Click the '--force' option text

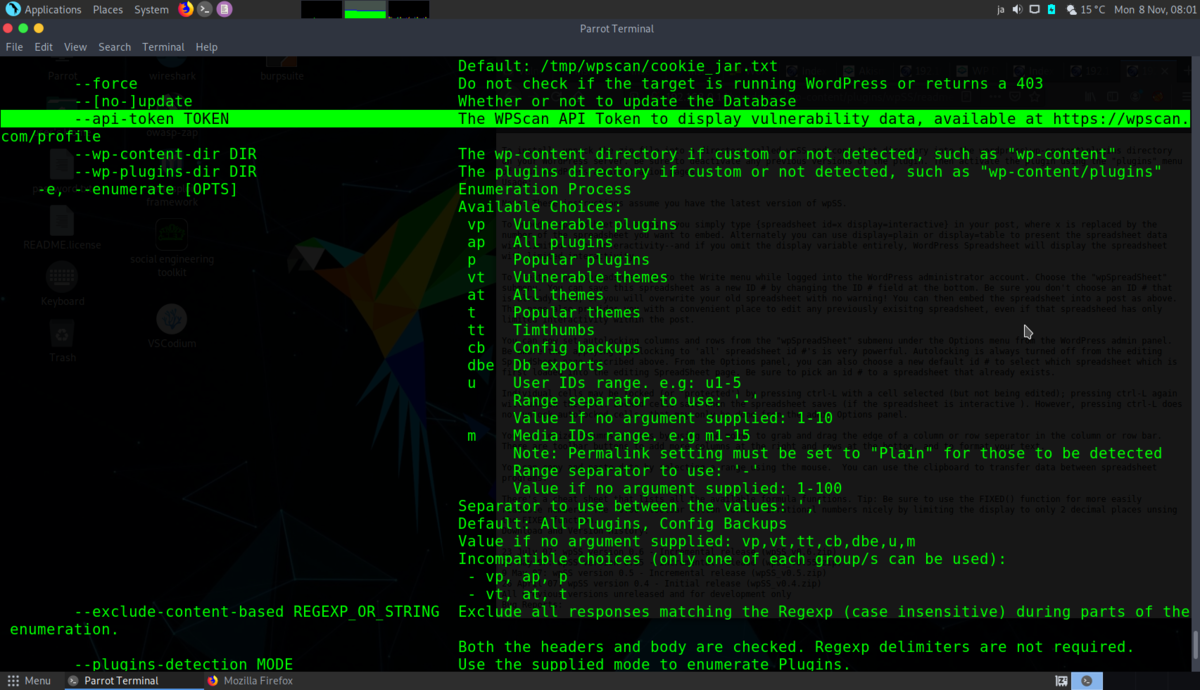pos(106,84)
